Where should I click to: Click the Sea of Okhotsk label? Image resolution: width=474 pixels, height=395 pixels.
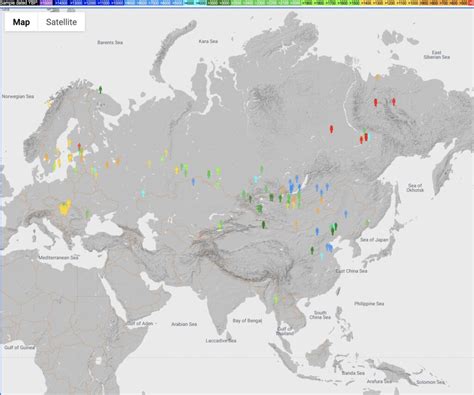click(415, 188)
